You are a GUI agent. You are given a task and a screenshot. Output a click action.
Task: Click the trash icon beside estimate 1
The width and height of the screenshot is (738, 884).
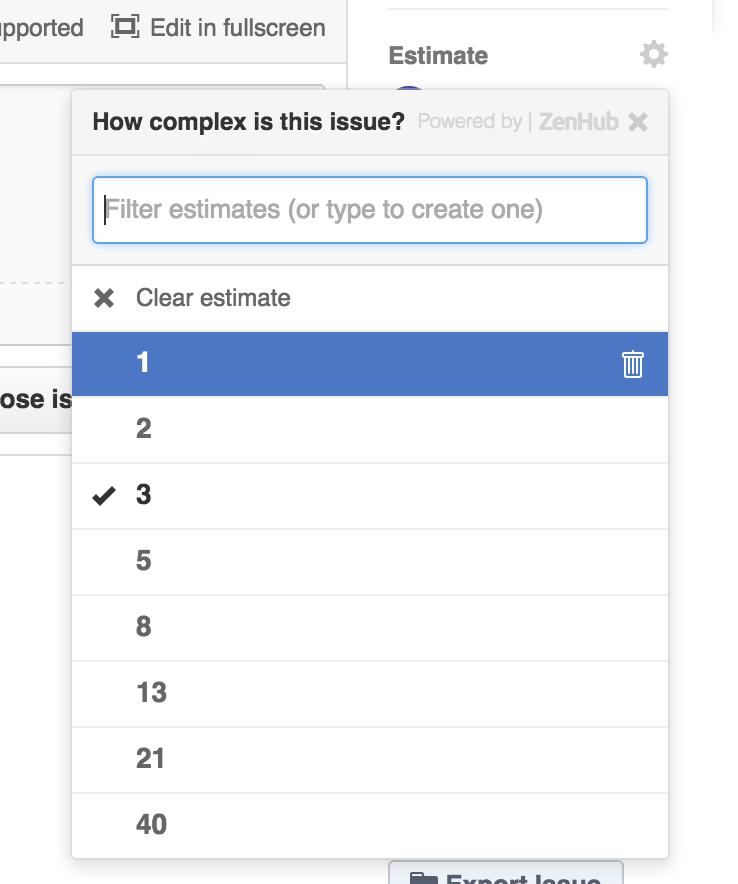tap(632, 363)
